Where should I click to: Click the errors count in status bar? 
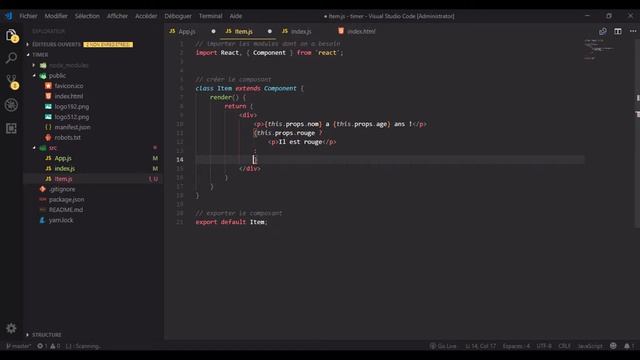pos(42,346)
